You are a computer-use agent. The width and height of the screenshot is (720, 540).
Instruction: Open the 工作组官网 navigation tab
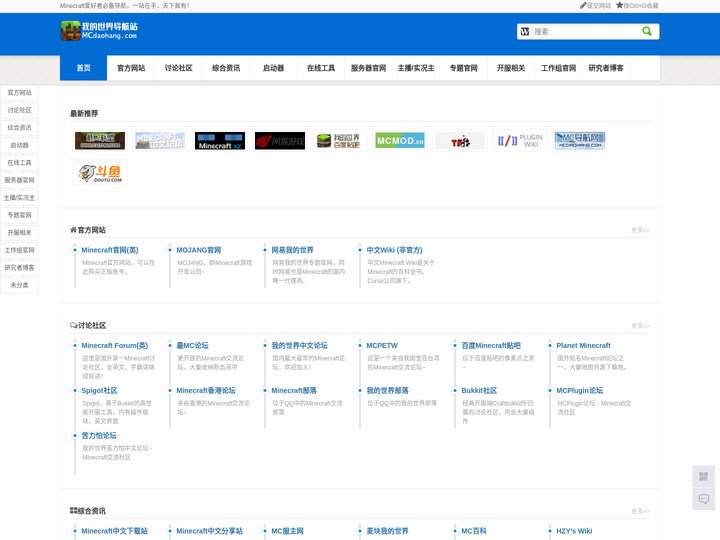(558, 68)
